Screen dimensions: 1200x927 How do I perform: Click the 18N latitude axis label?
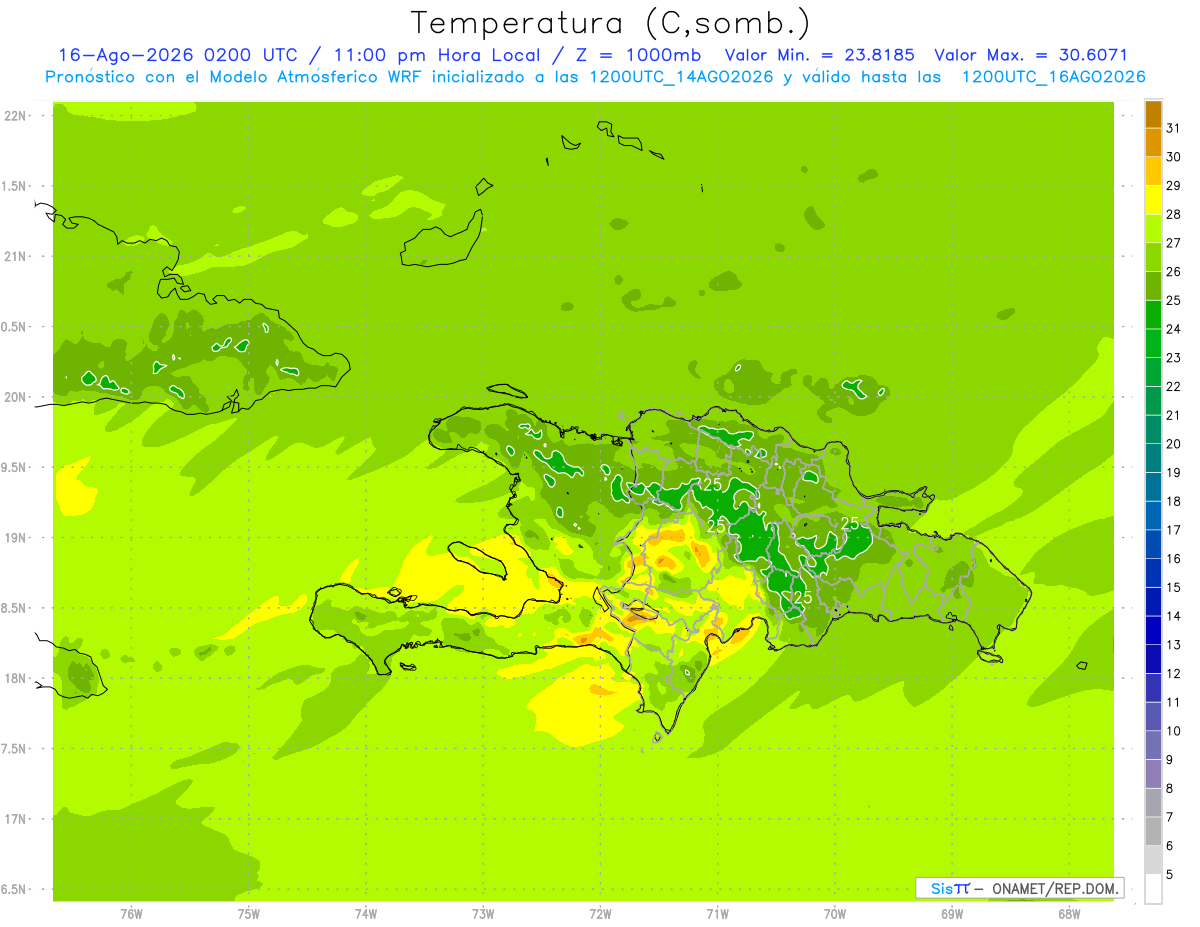click(x=16, y=678)
